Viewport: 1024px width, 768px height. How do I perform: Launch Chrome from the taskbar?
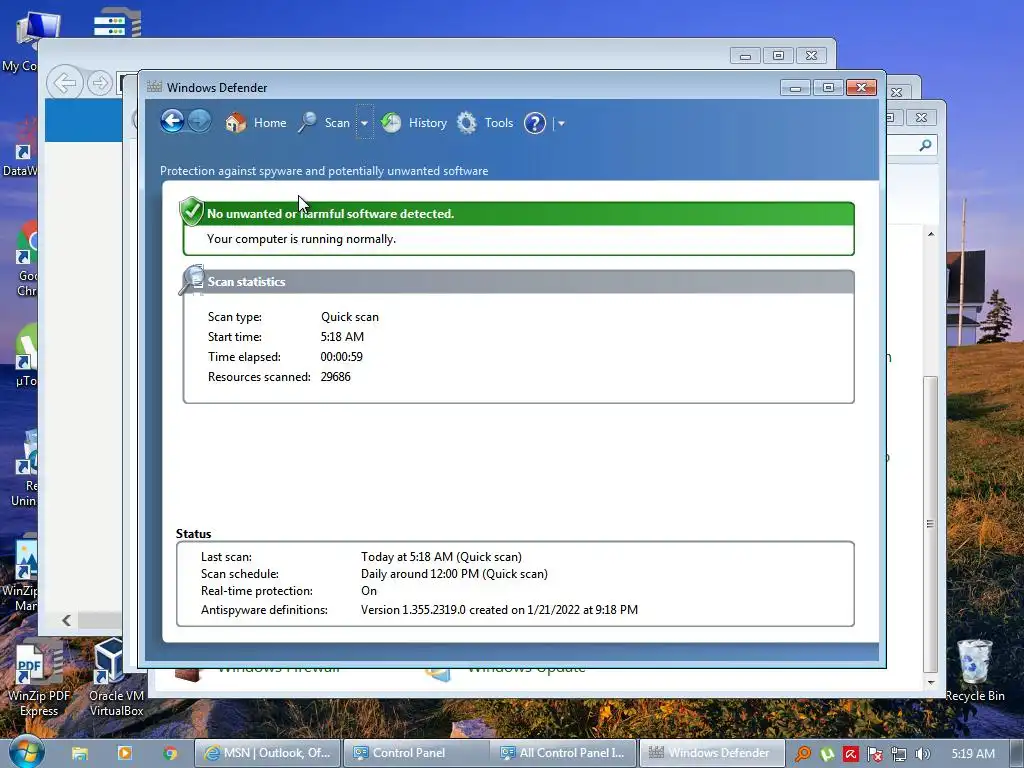[x=170, y=753]
